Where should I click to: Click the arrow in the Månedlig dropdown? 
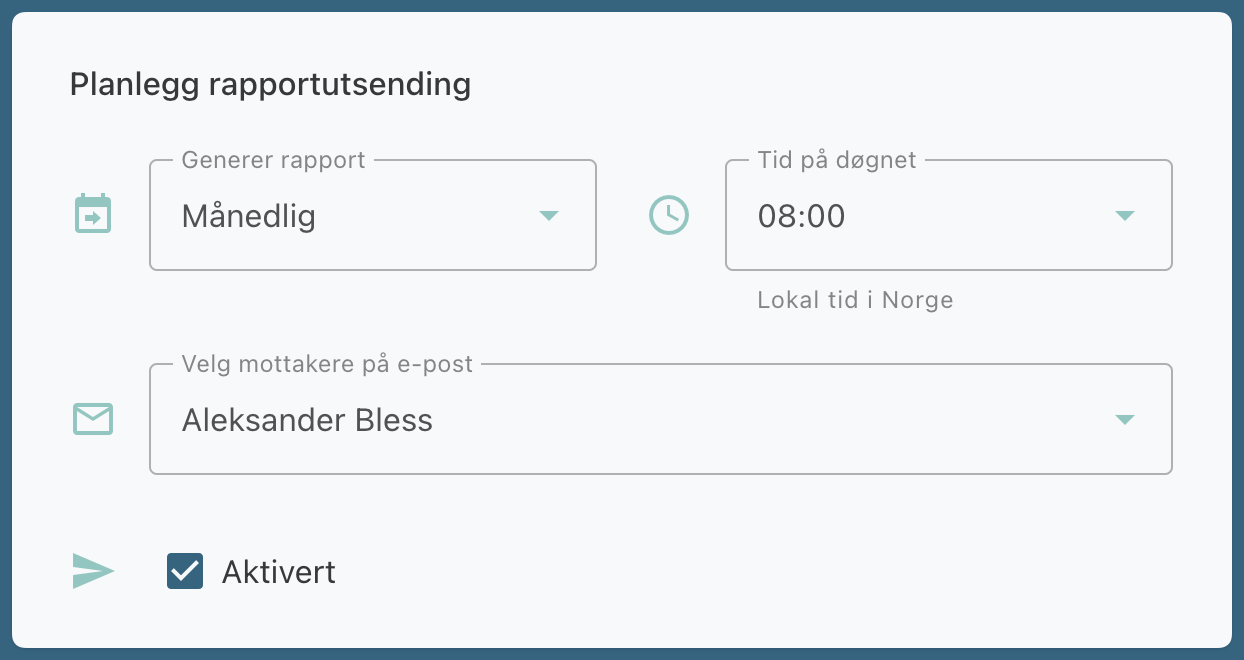pos(548,216)
